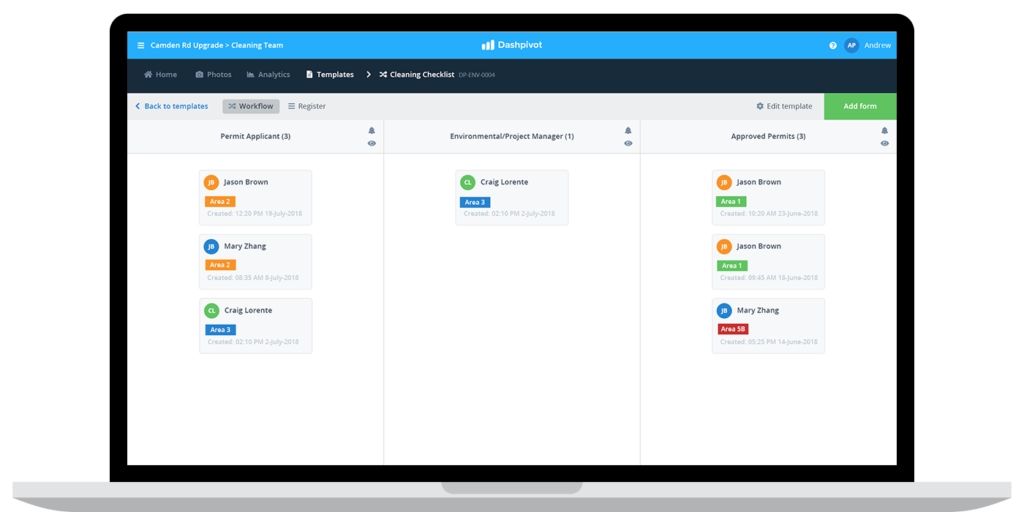The image size is (1024, 512).
Task: Click the help question mark icon
Action: 833,45
